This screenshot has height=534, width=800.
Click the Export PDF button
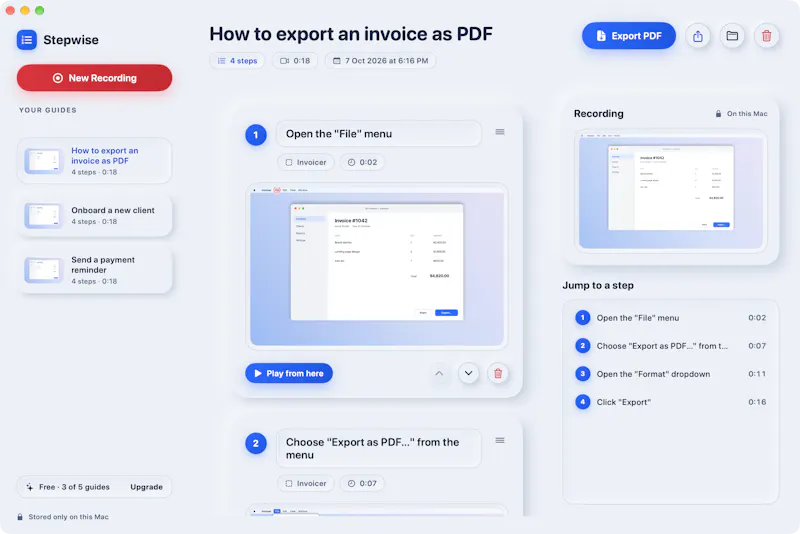pyautogui.click(x=629, y=36)
